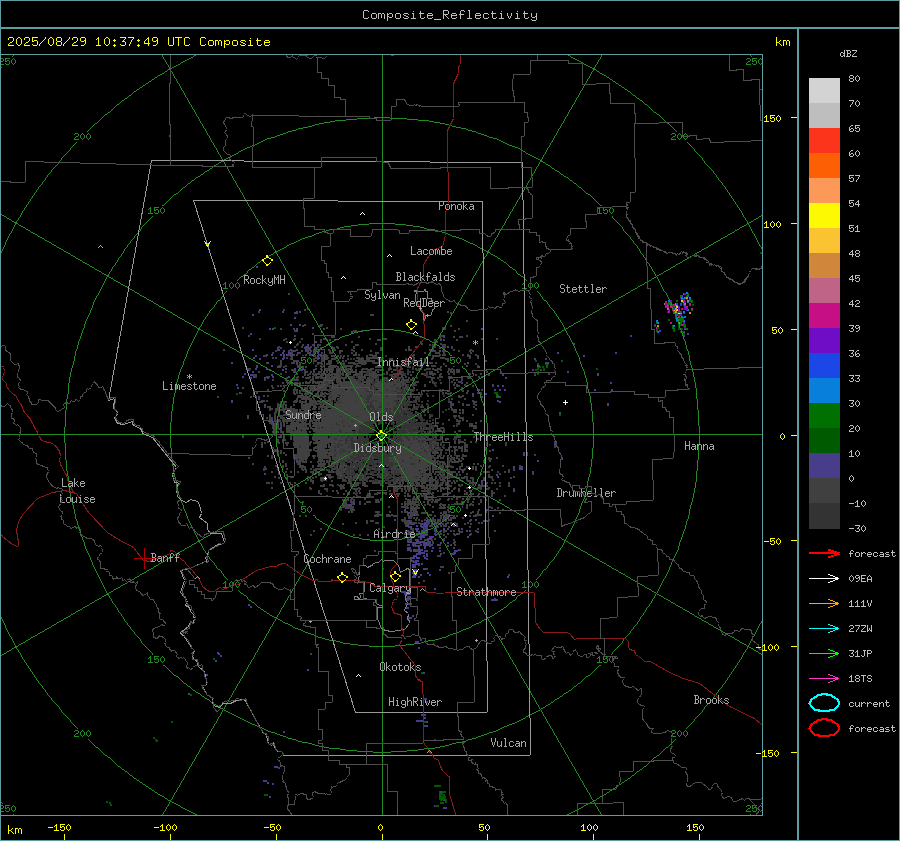Click the yellow radar marker near Olds

[x=381, y=436]
